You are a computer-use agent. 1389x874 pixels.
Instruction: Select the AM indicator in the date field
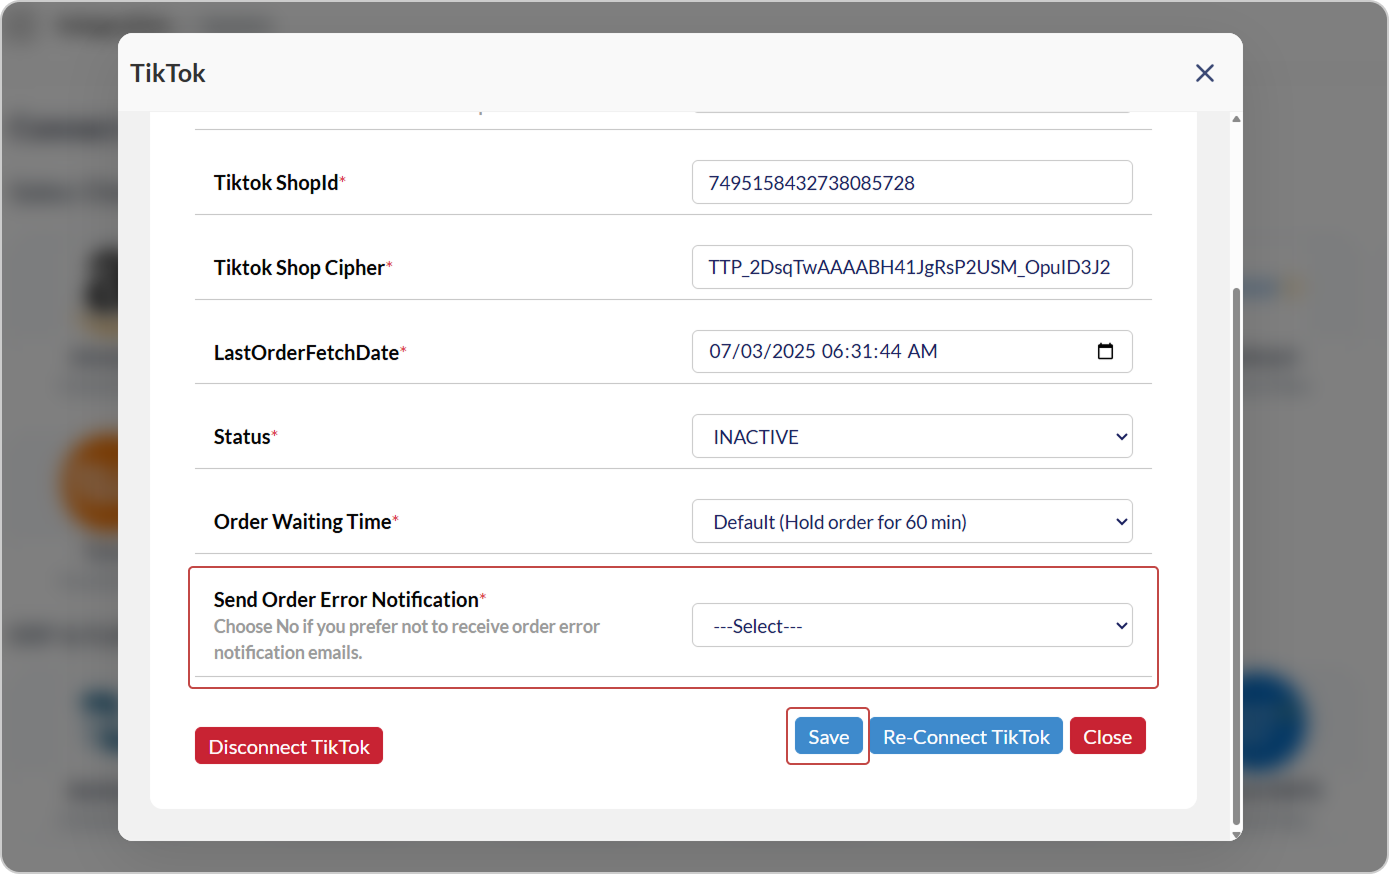[922, 352]
